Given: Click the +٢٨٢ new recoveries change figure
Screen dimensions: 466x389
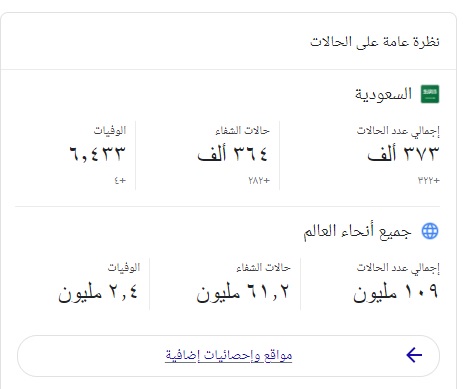Looking at the screenshot, I should [259, 180].
